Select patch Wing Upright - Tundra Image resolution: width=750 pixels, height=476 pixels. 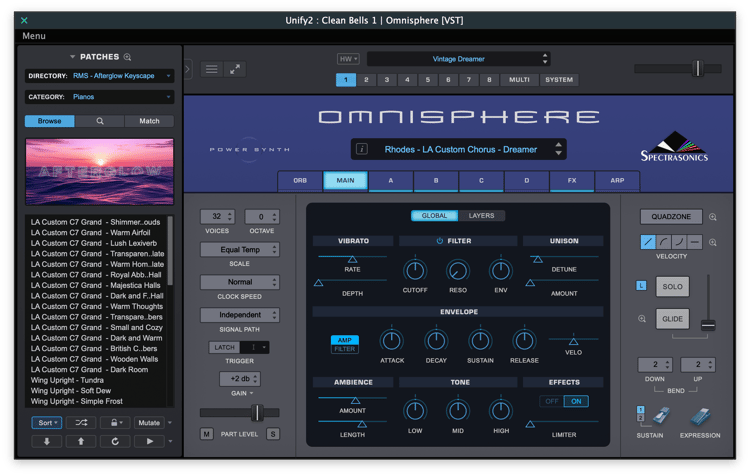[67, 380]
